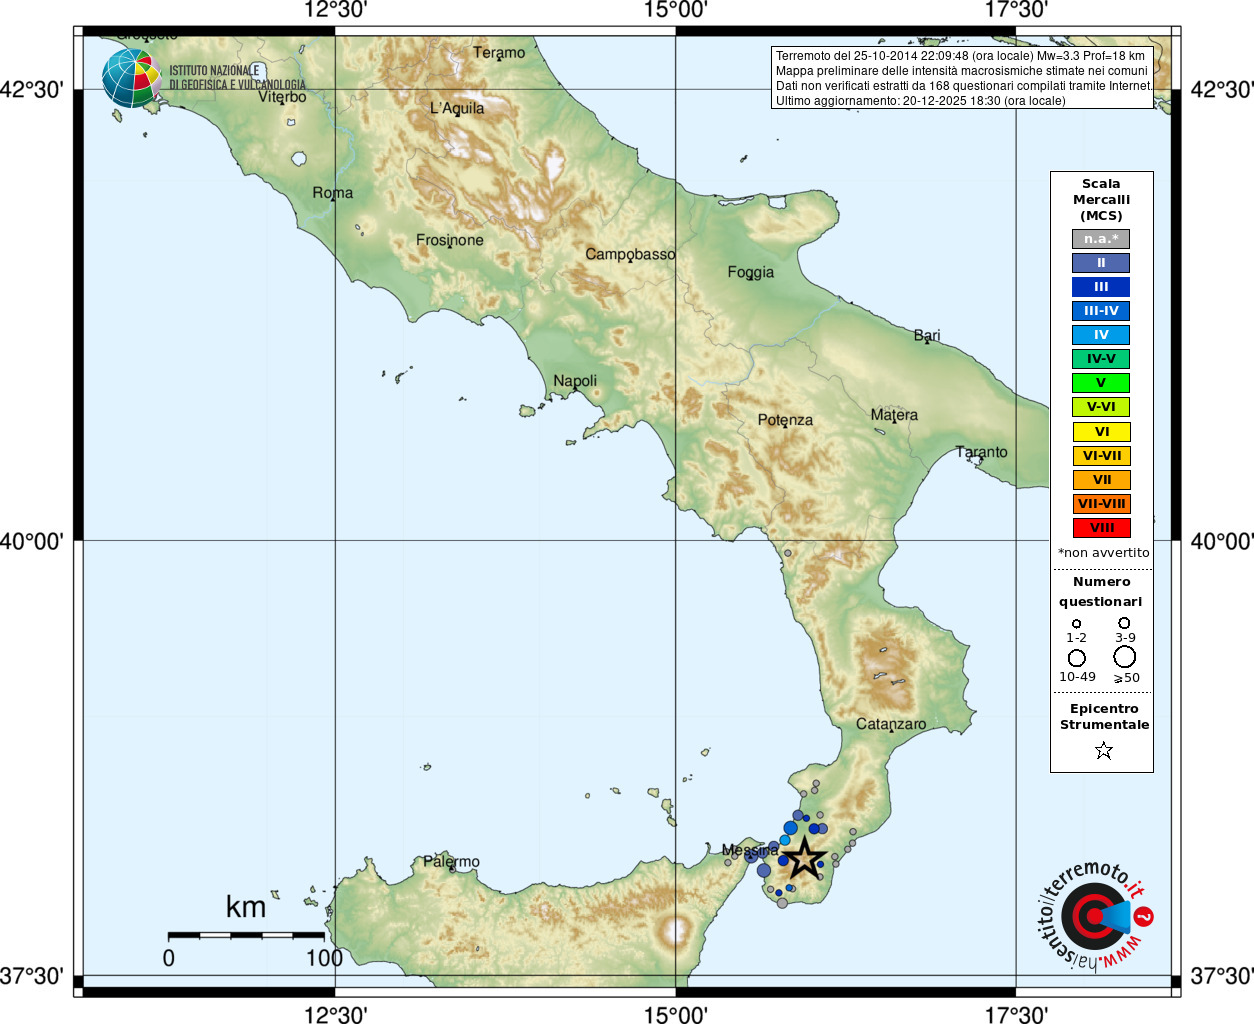
Task: Click the Napoli city label
Action: [575, 381]
